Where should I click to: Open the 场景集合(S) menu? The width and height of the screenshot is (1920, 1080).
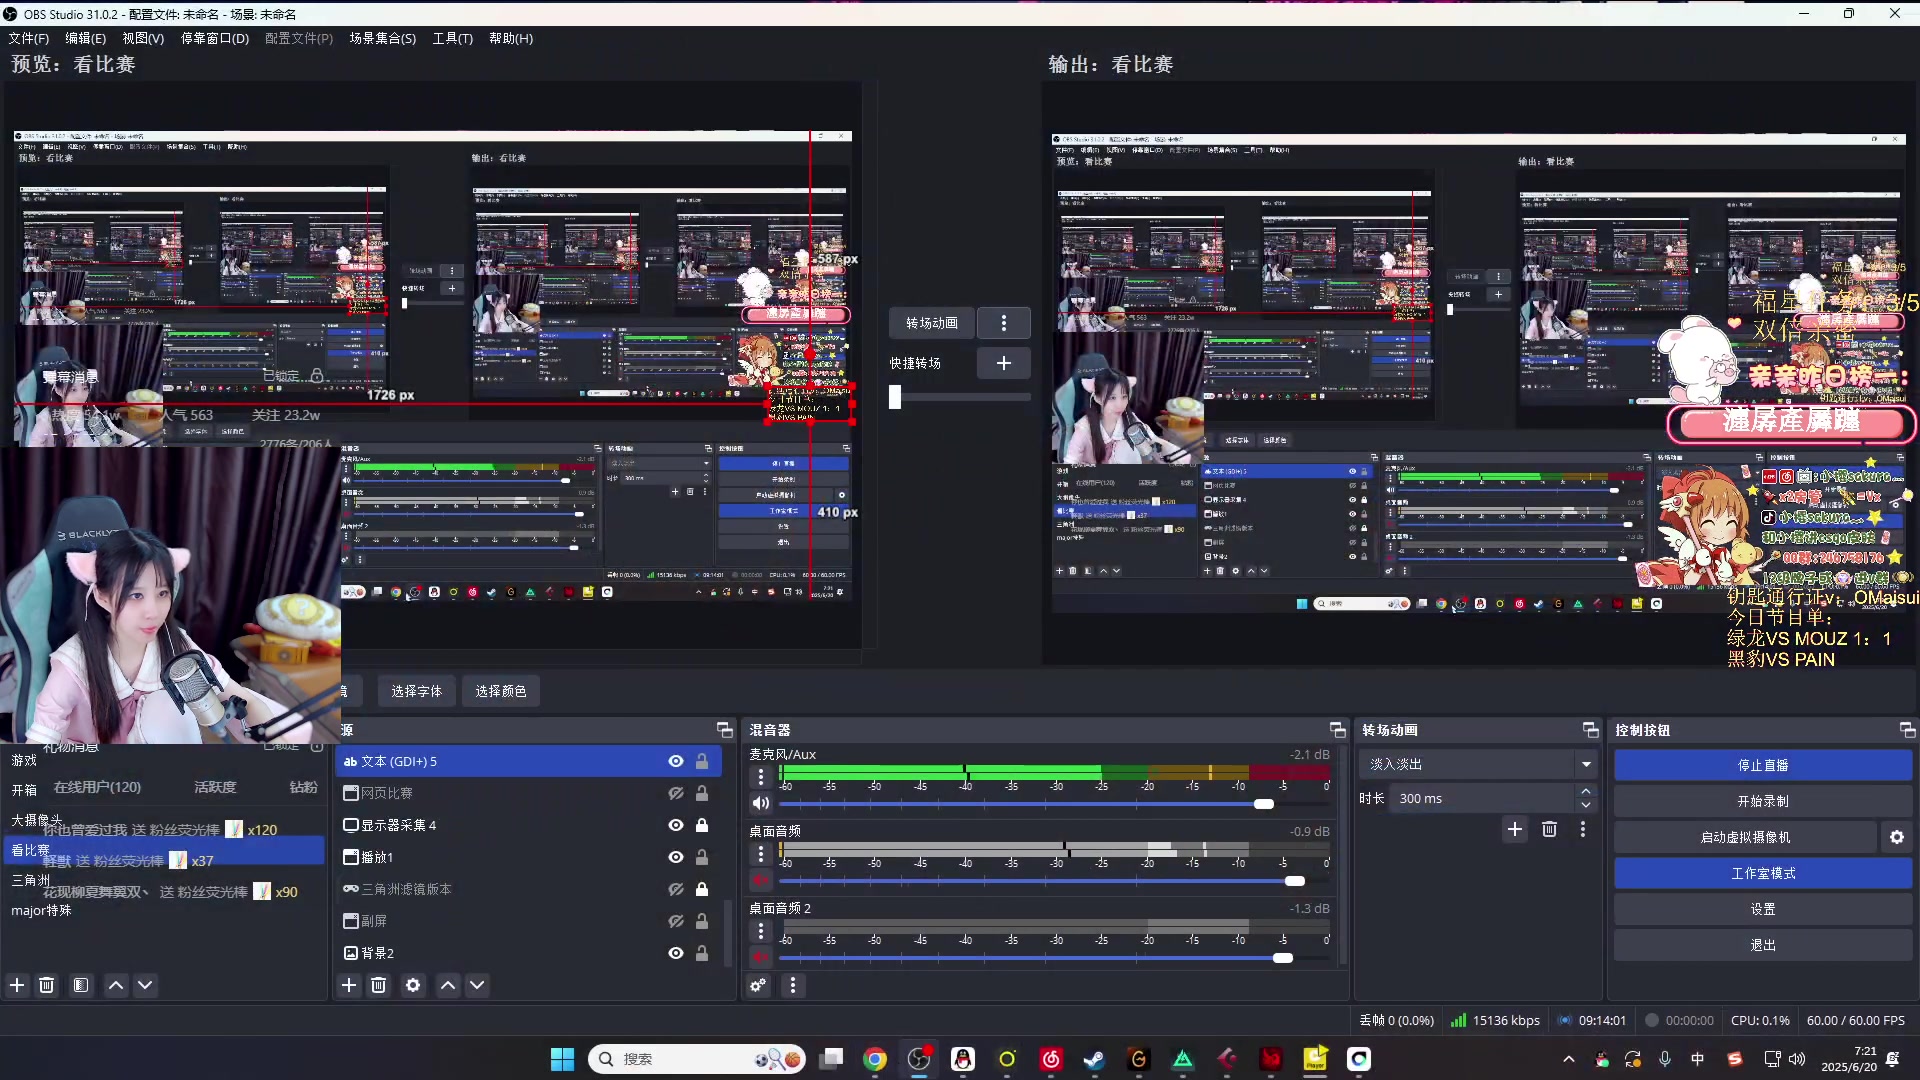[382, 38]
